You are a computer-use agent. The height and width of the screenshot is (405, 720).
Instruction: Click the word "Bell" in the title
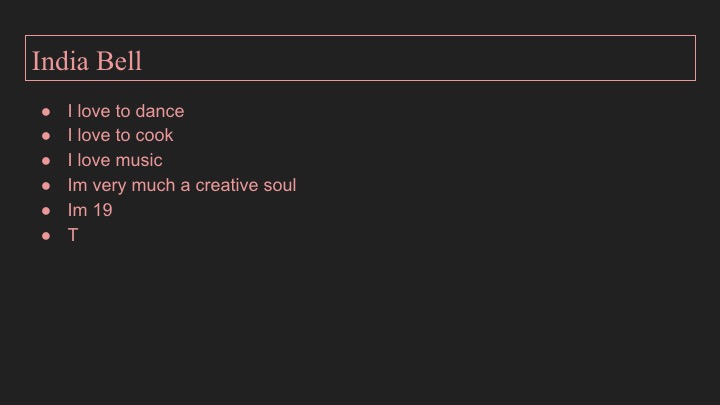(x=119, y=61)
